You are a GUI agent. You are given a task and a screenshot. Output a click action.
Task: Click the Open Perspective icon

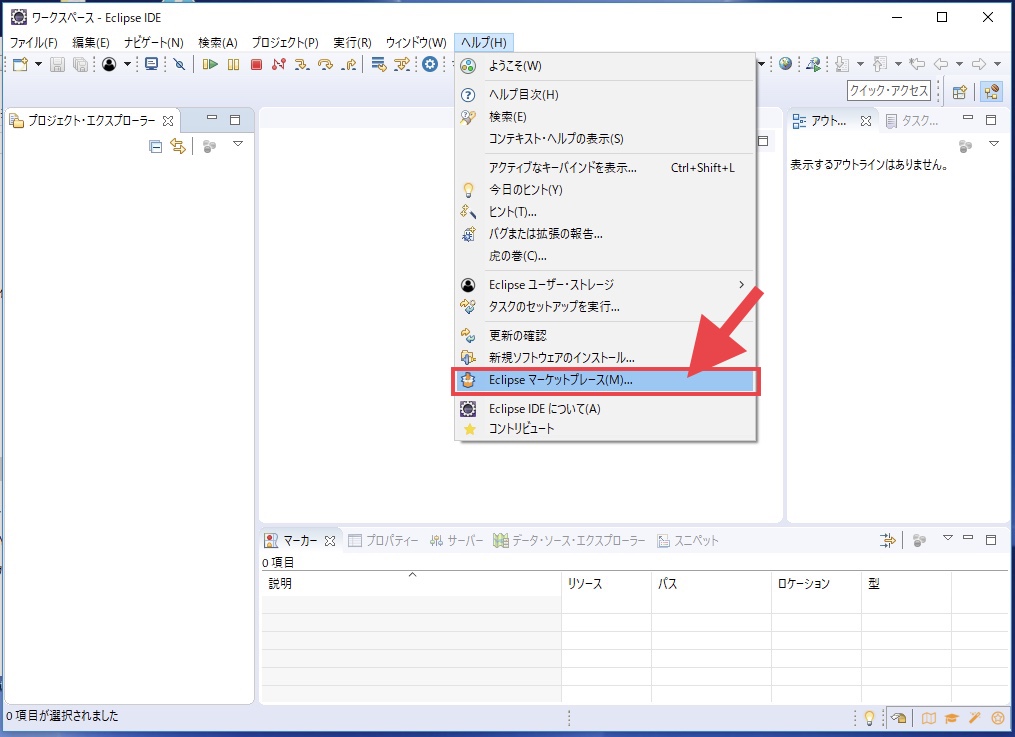(x=960, y=92)
